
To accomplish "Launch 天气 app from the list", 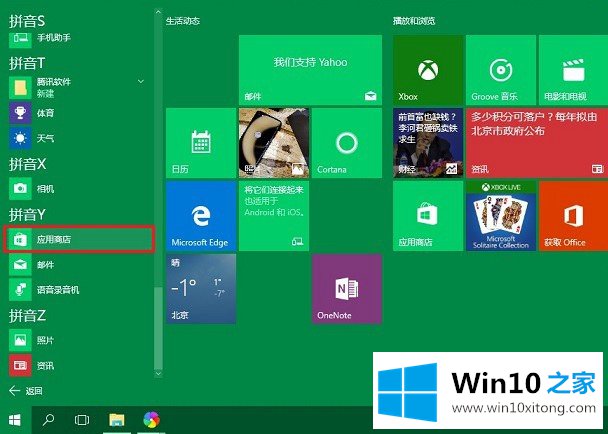I will coord(78,138).
